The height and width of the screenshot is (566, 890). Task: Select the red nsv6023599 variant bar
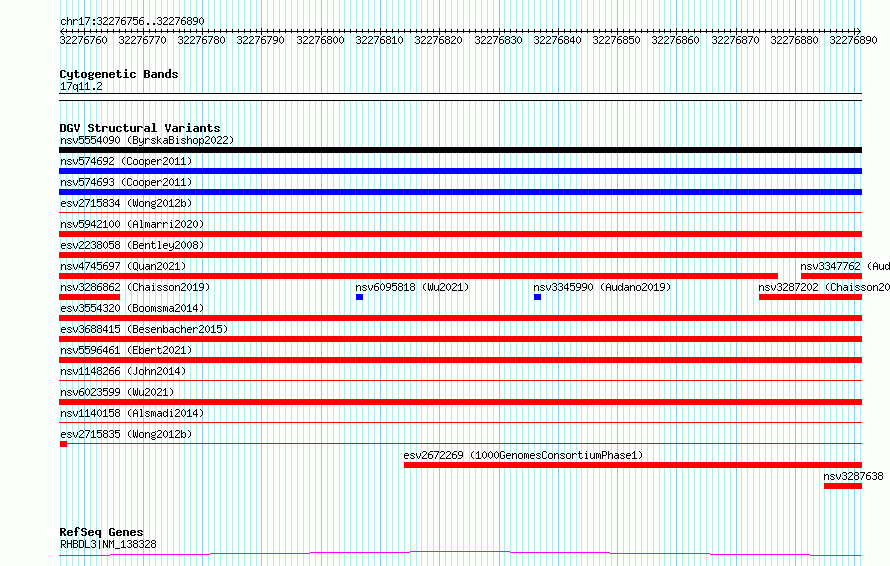pyautogui.click(x=460, y=402)
